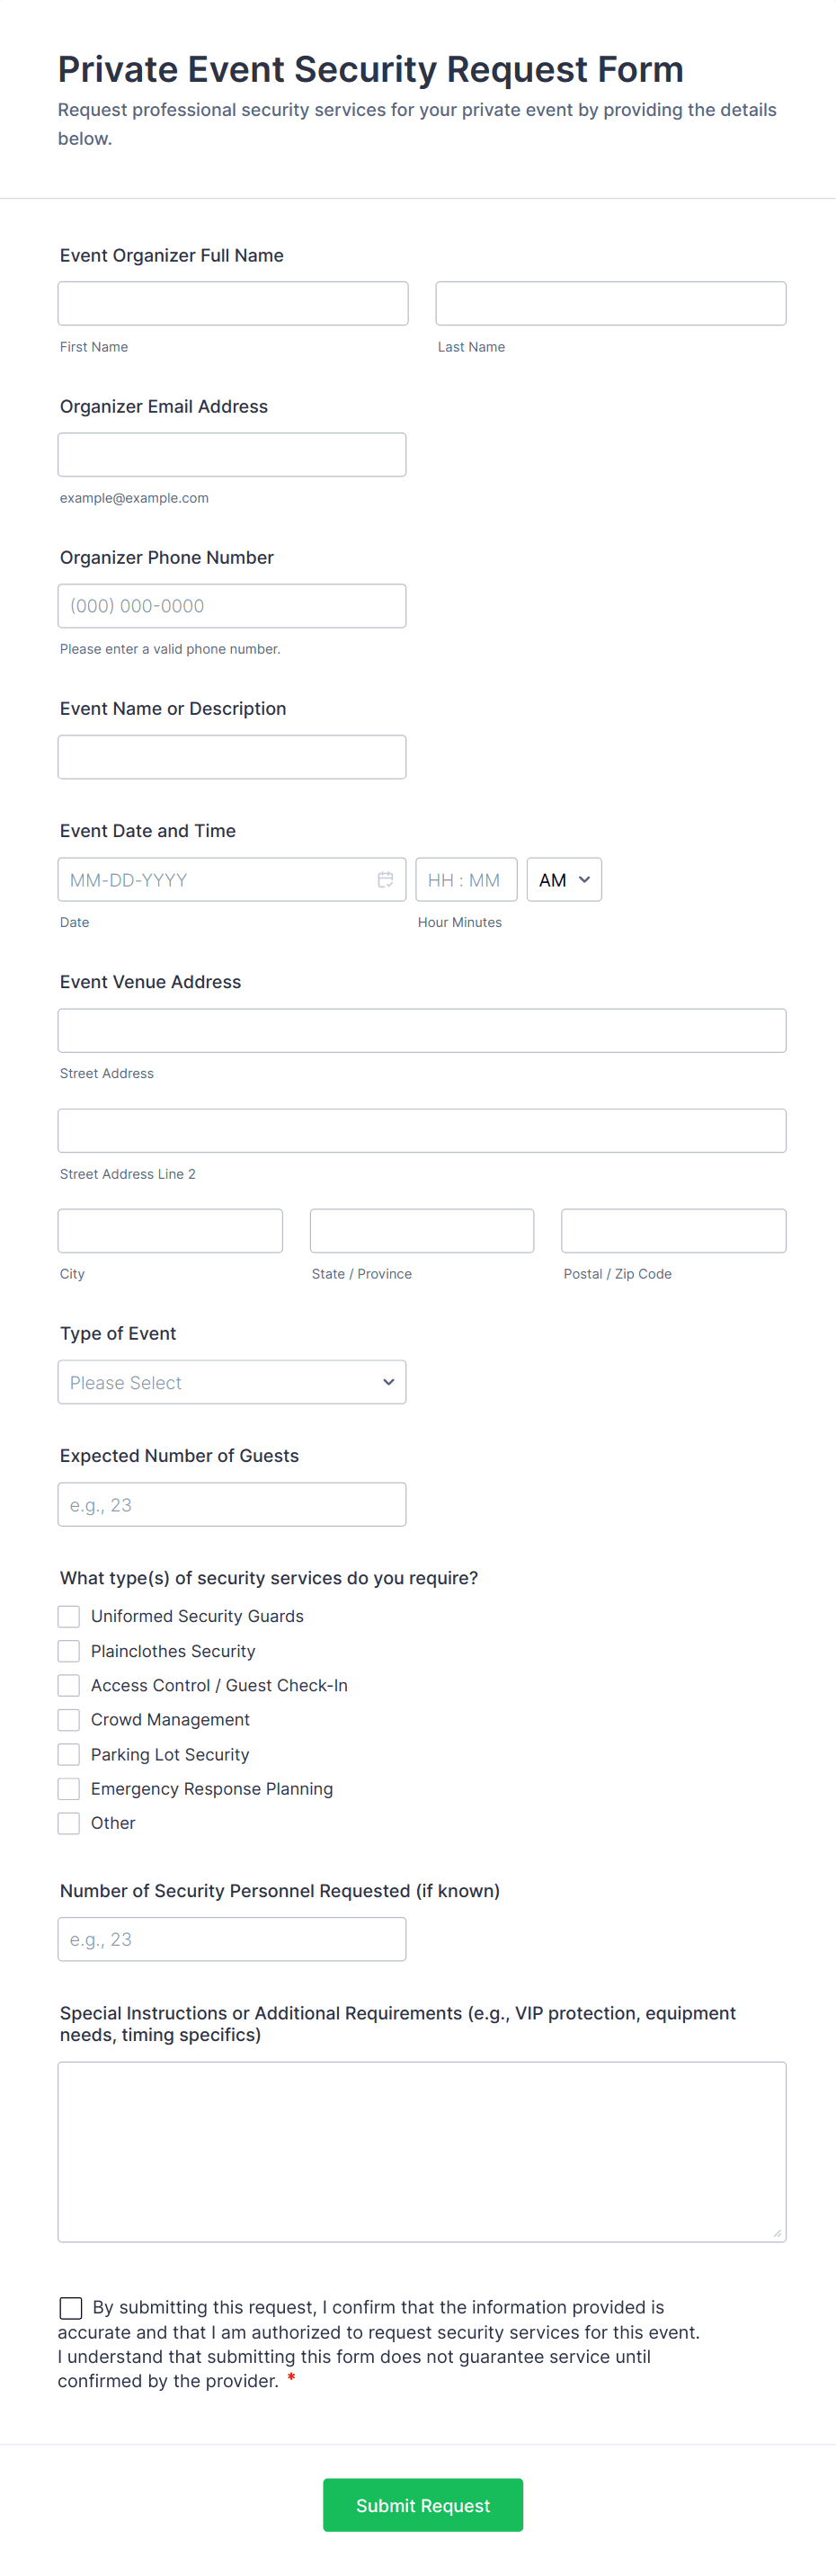Image resolution: width=836 pixels, height=2576 pixels.
Task: Focus the Postal / Zip Code field
Action: coord(673,1231)
